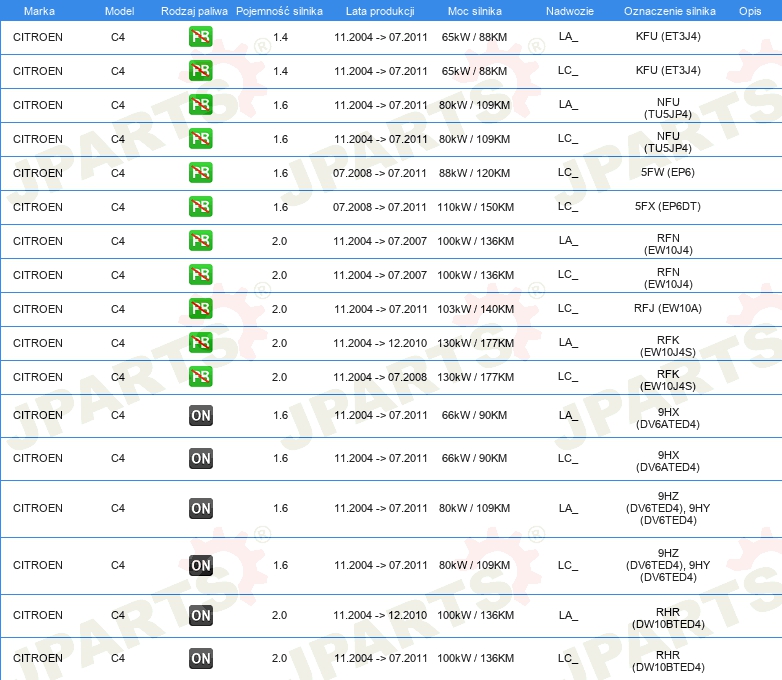The image size is (782, 680).
Task: Click RFK (EW10J4S) in the LA_ row
Action: tap(668, 346)
